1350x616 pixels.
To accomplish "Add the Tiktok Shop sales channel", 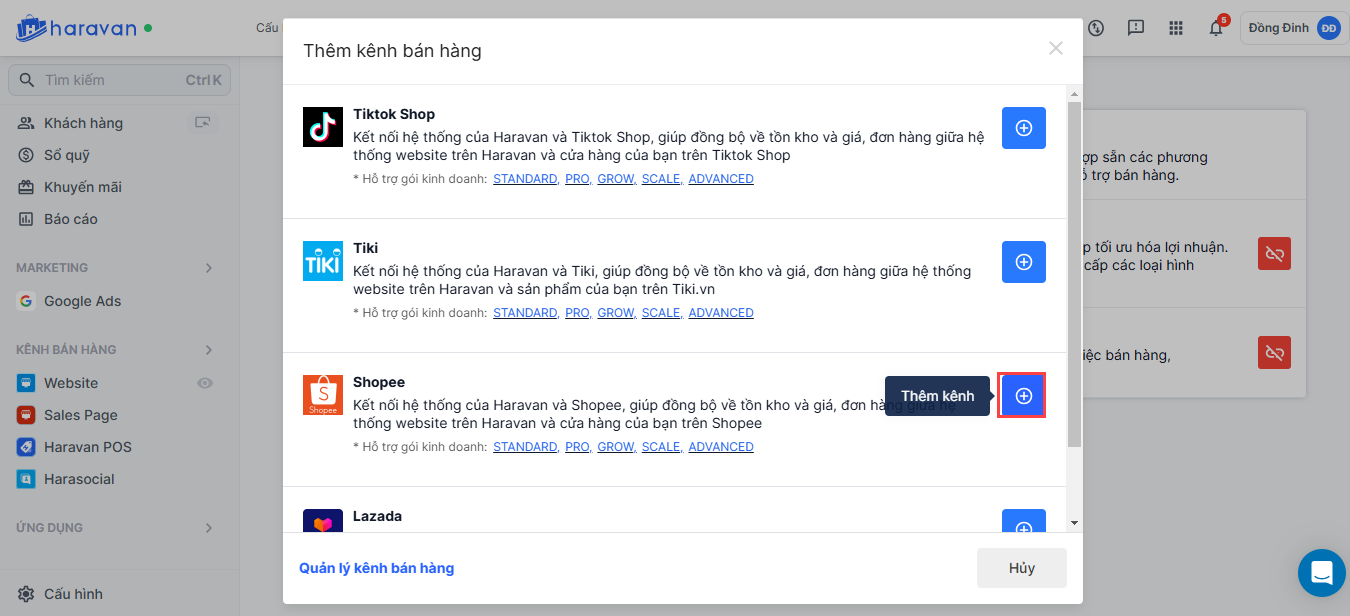I will click(1023, 128).
